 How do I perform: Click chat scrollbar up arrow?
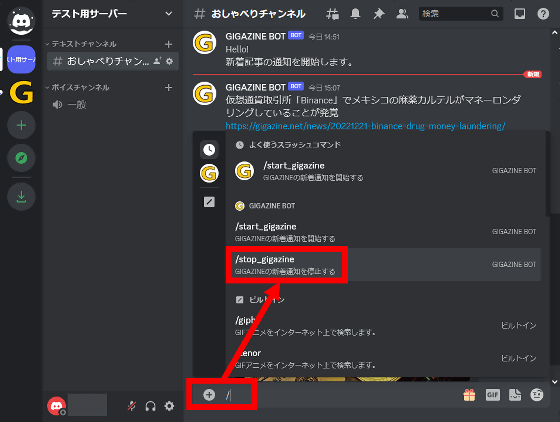coord(554,33)
